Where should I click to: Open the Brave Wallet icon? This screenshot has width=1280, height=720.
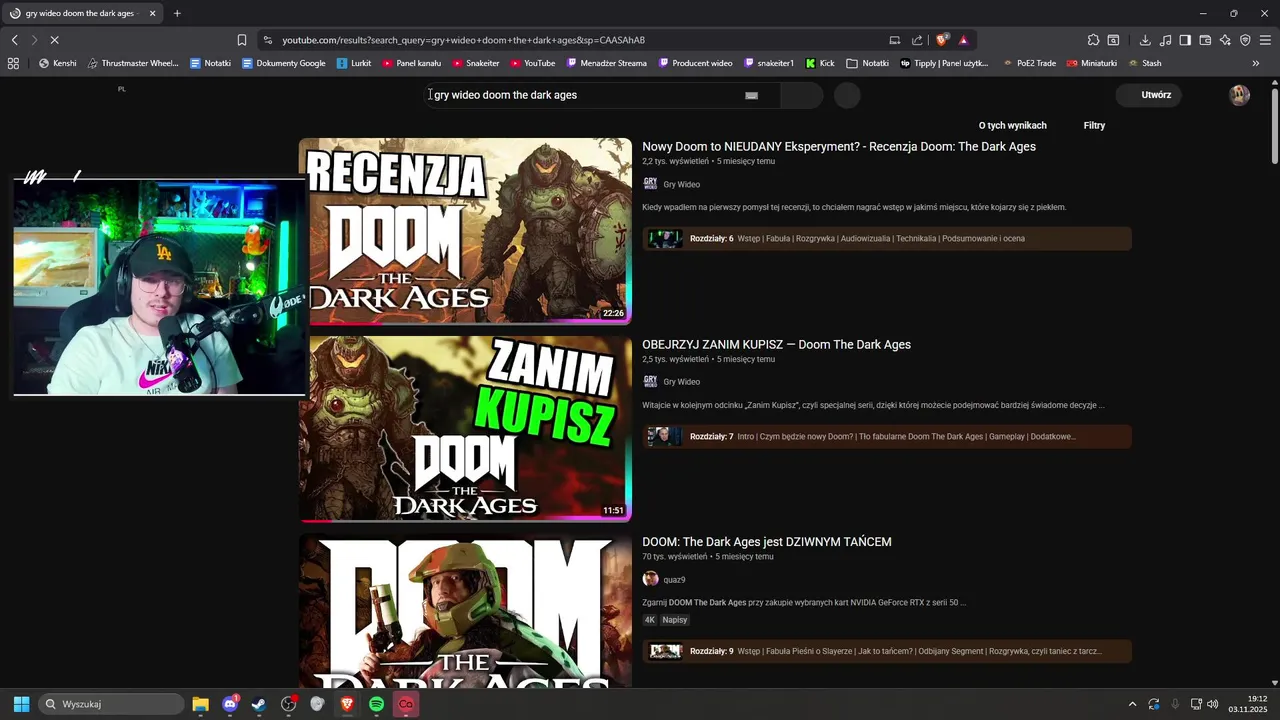(1205, 40)
